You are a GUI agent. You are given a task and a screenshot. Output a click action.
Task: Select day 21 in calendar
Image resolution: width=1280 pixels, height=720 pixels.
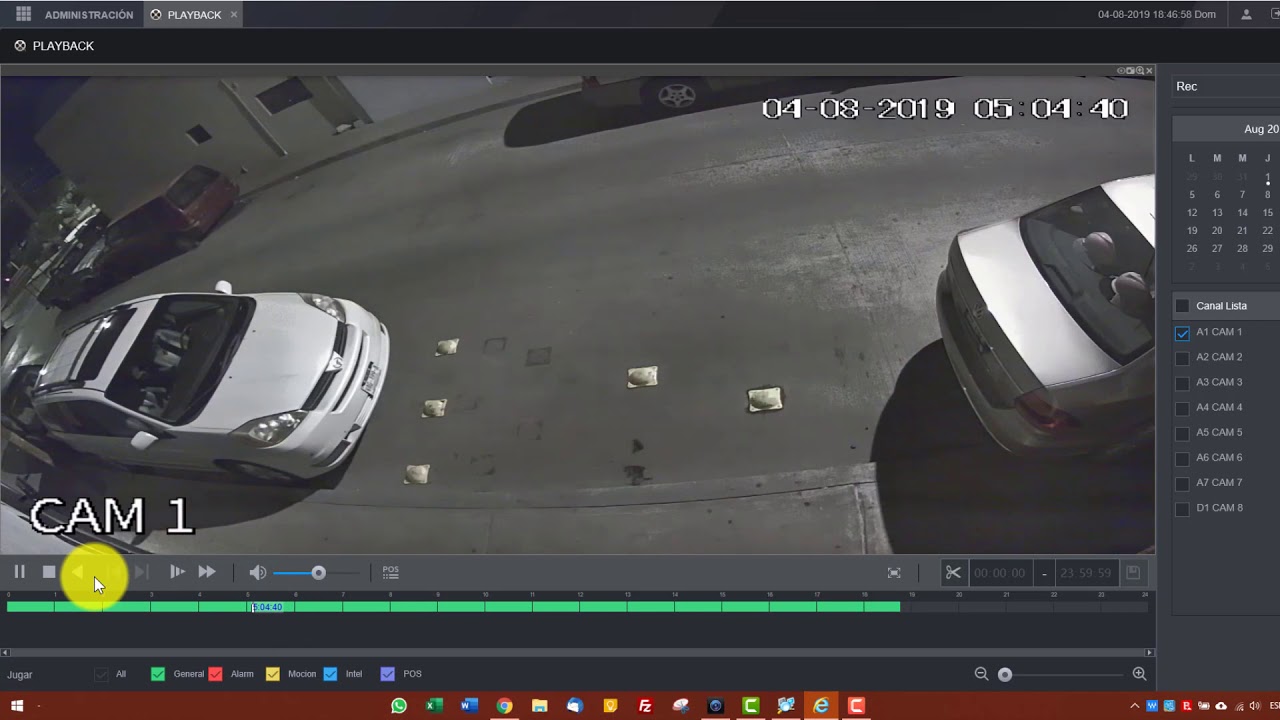(x=1242, y=231)
